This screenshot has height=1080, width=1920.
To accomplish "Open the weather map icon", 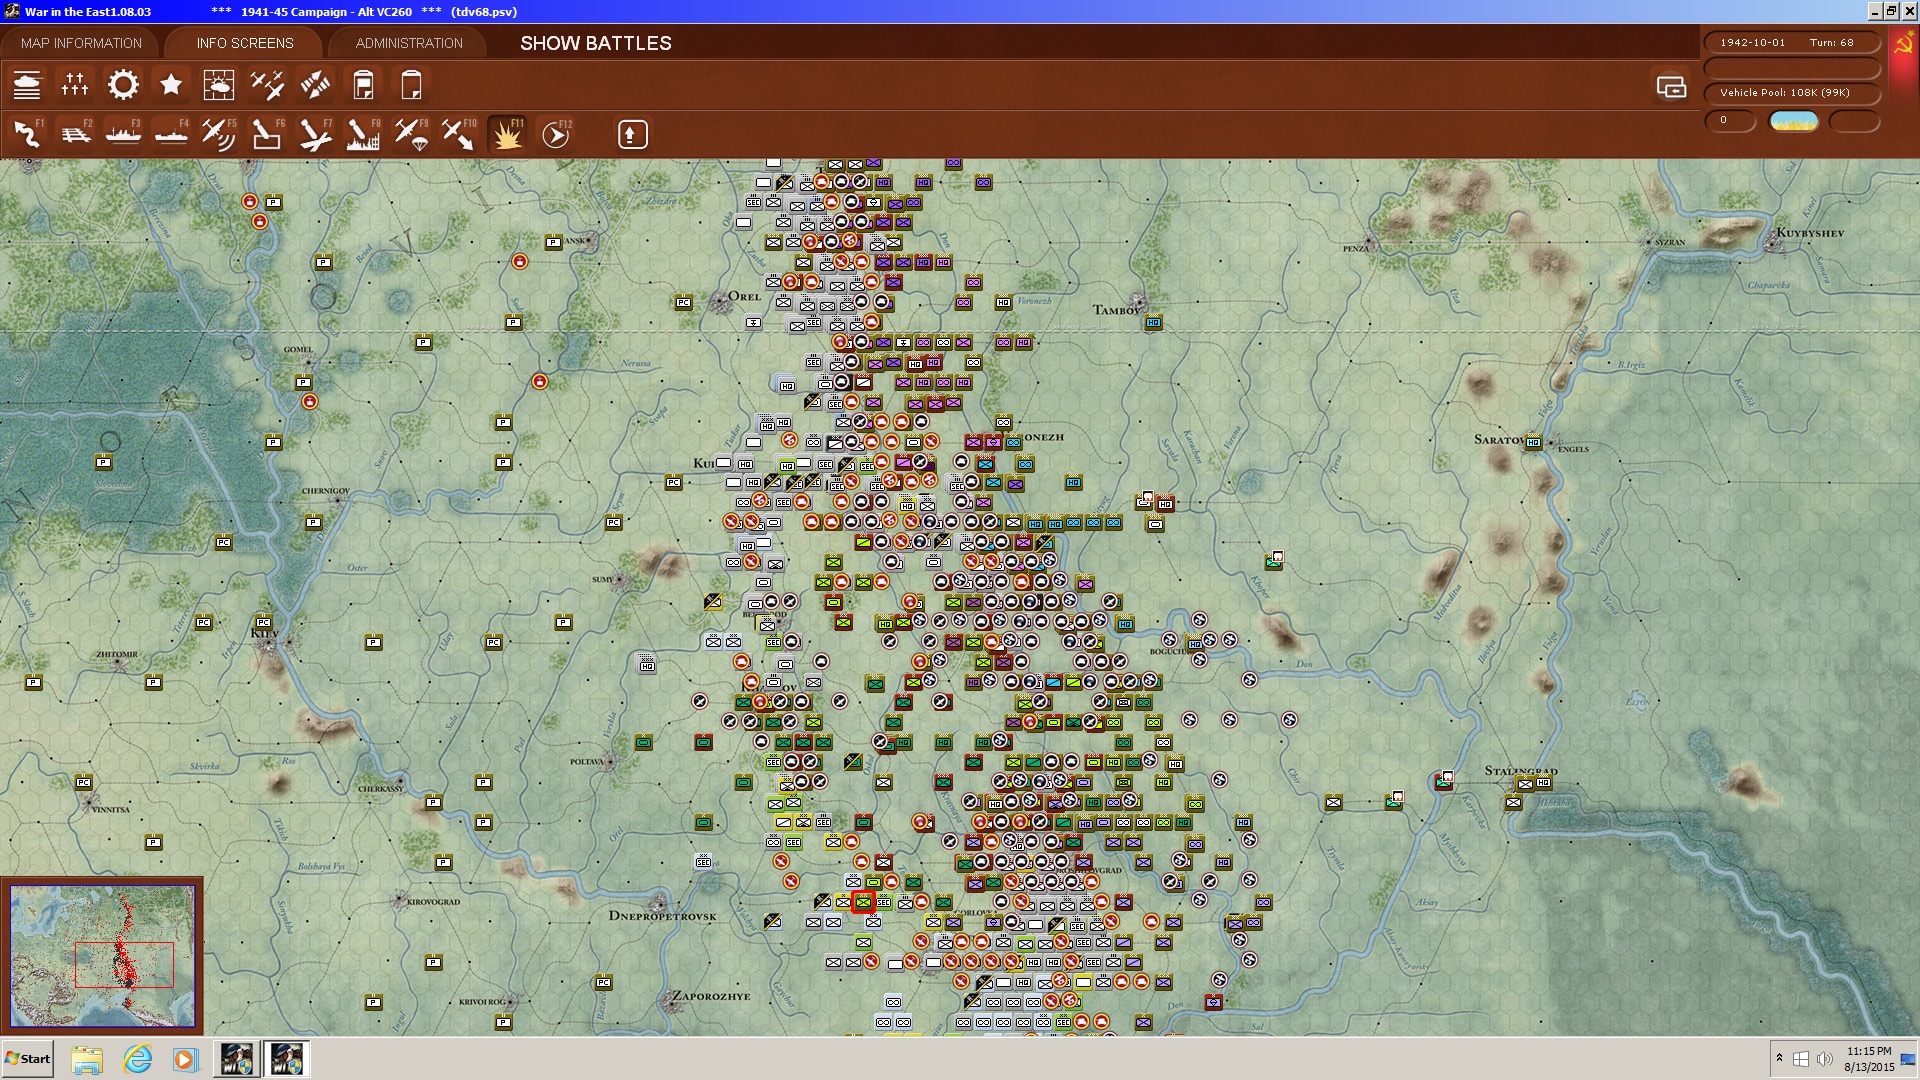I will tap(218, 85).
